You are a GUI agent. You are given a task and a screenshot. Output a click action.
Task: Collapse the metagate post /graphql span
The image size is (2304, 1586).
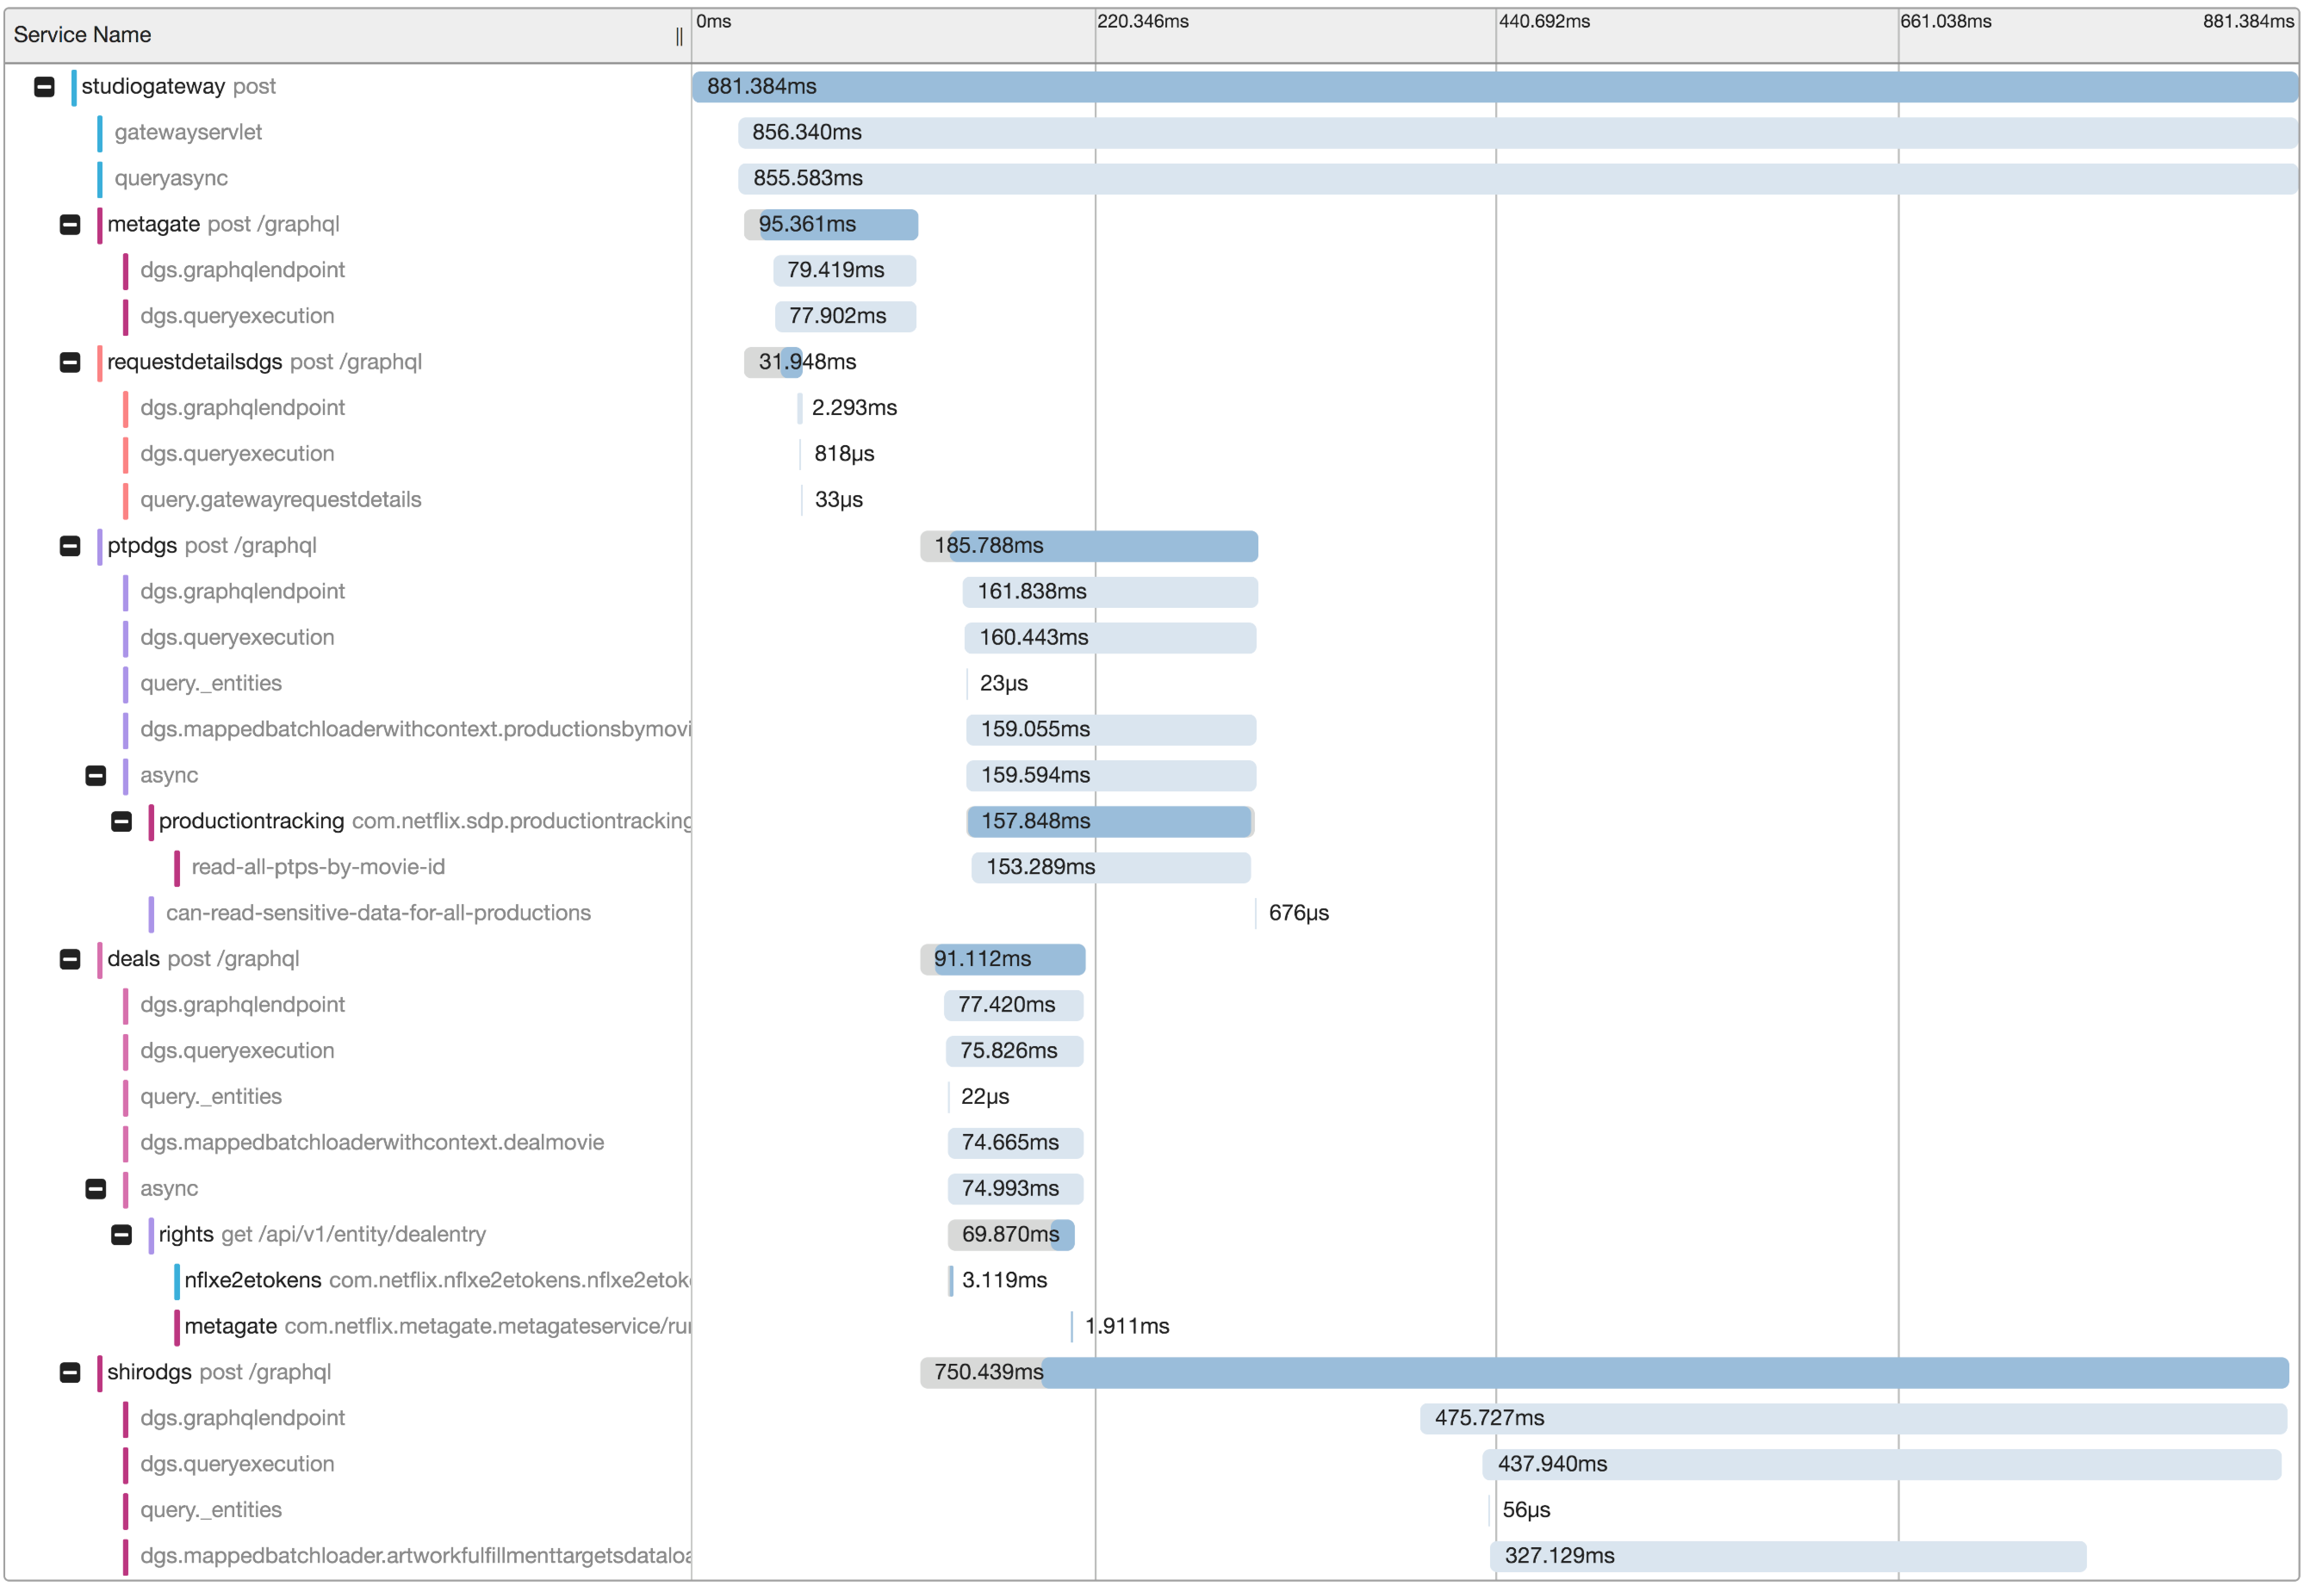[x=70, y=225]
